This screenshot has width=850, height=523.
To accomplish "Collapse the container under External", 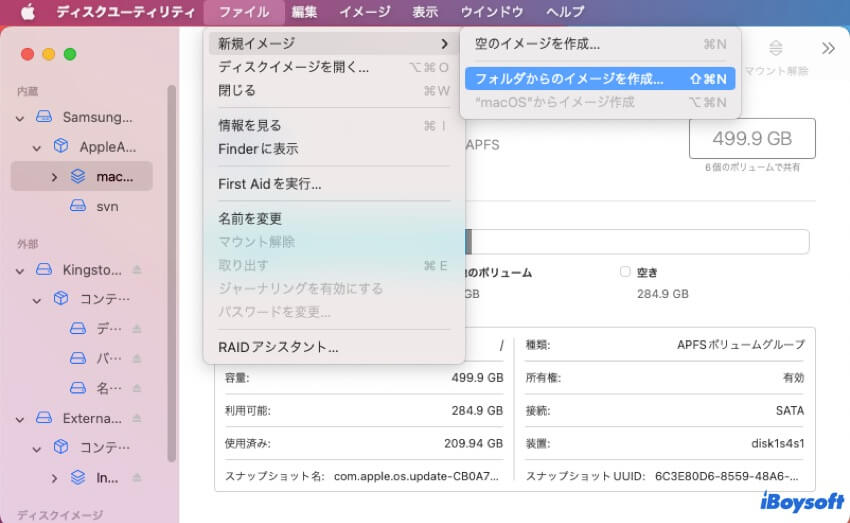I will 37,448.
